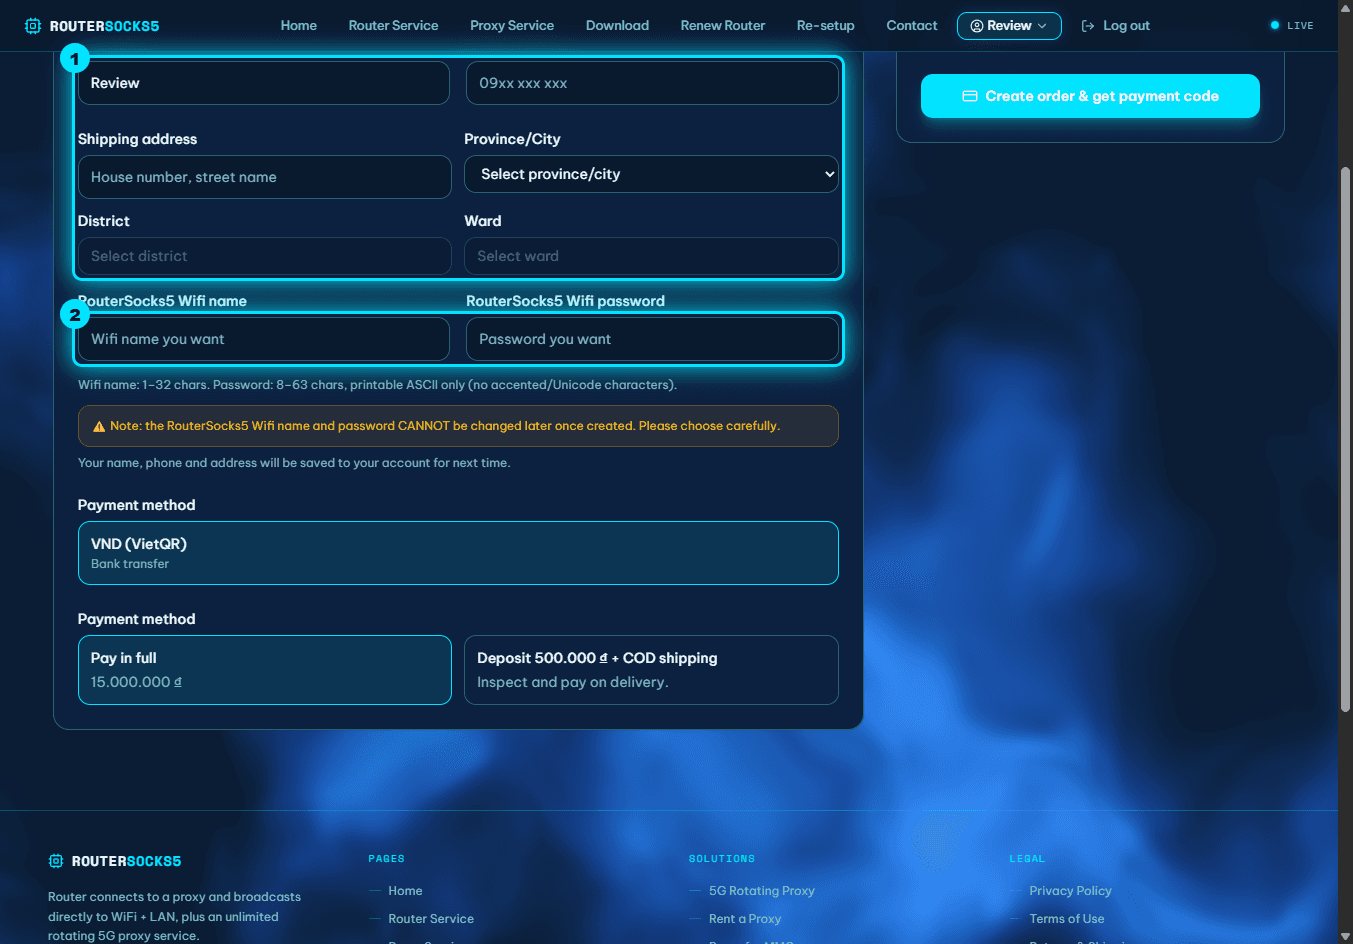Open the 5G Rotating Proxy footer link

762,891
